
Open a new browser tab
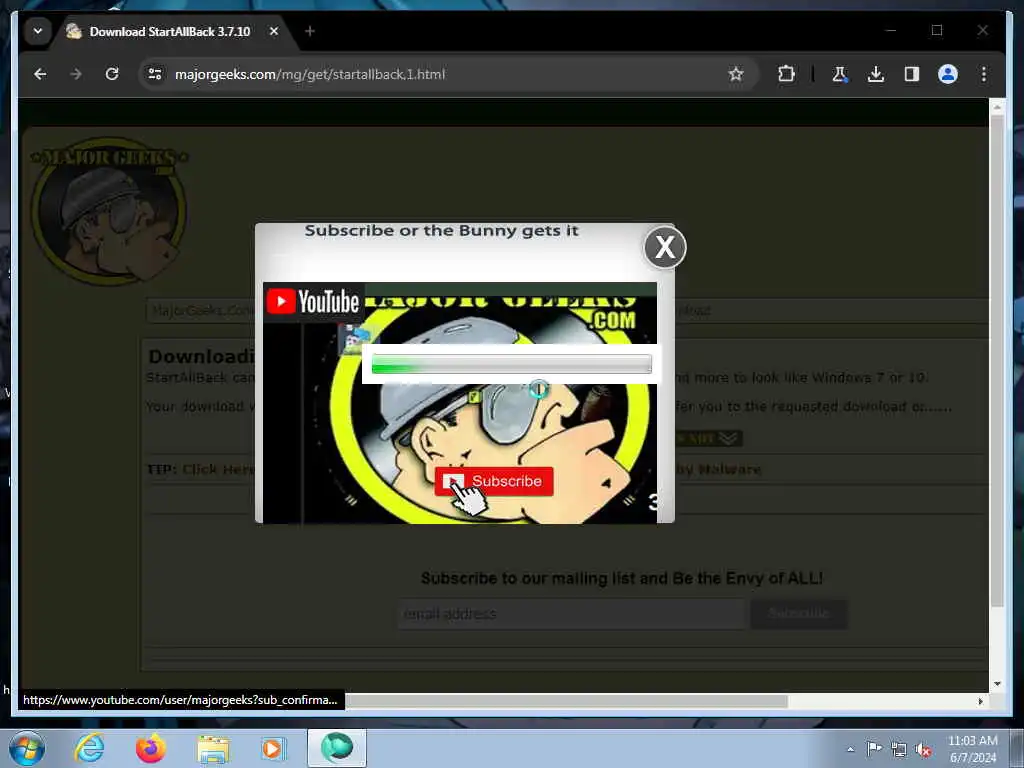pyautogui.click(x=310, y=31)
